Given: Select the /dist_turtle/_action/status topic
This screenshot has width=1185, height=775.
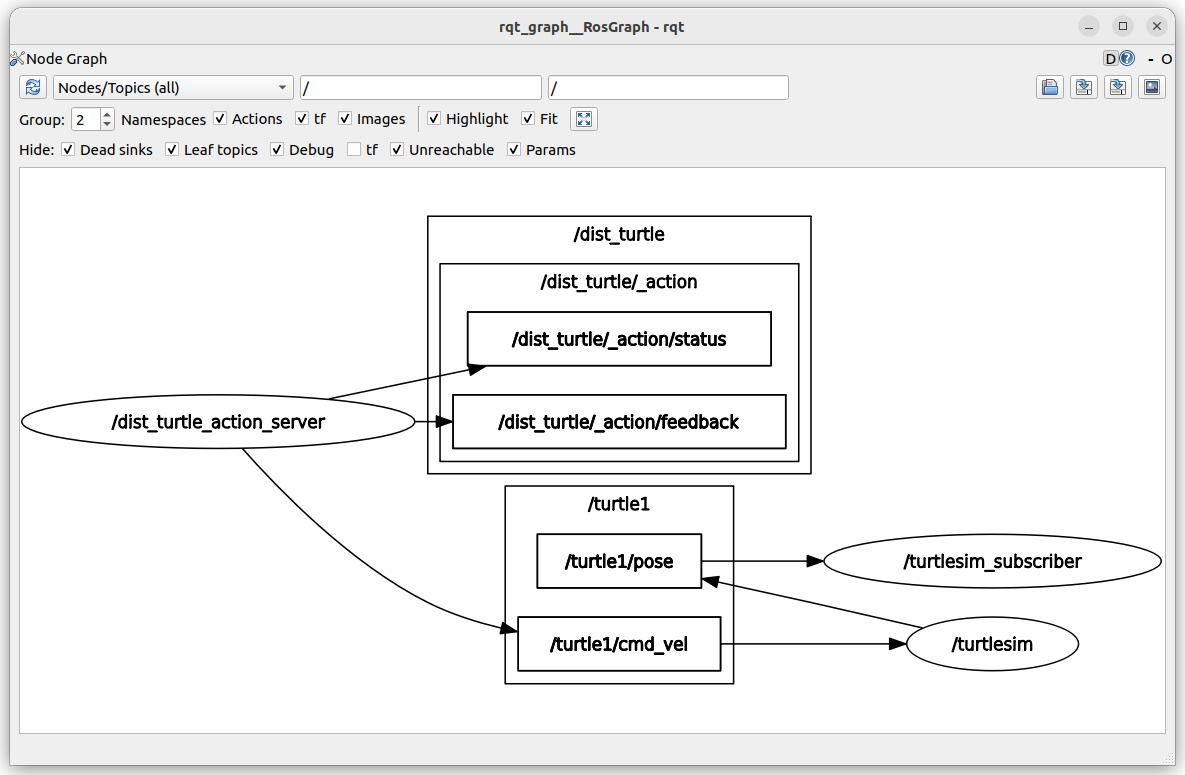Looking at the screenshot, I should coord(619,339).
